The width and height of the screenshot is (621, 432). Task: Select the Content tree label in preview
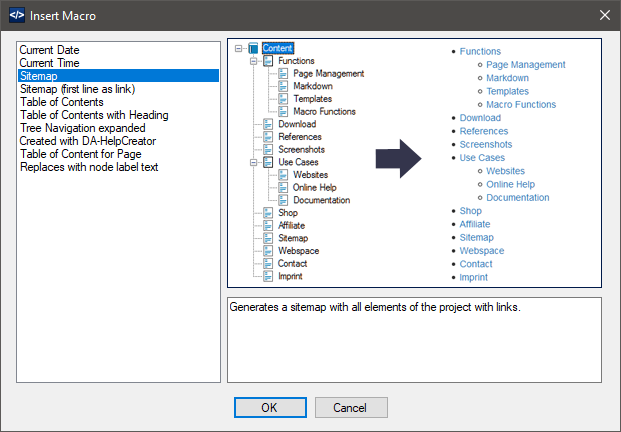278,48
